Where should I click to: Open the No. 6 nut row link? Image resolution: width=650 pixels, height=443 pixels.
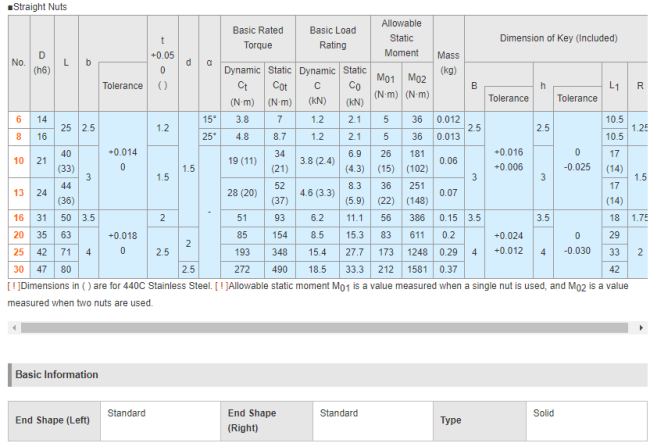point(18,120)
